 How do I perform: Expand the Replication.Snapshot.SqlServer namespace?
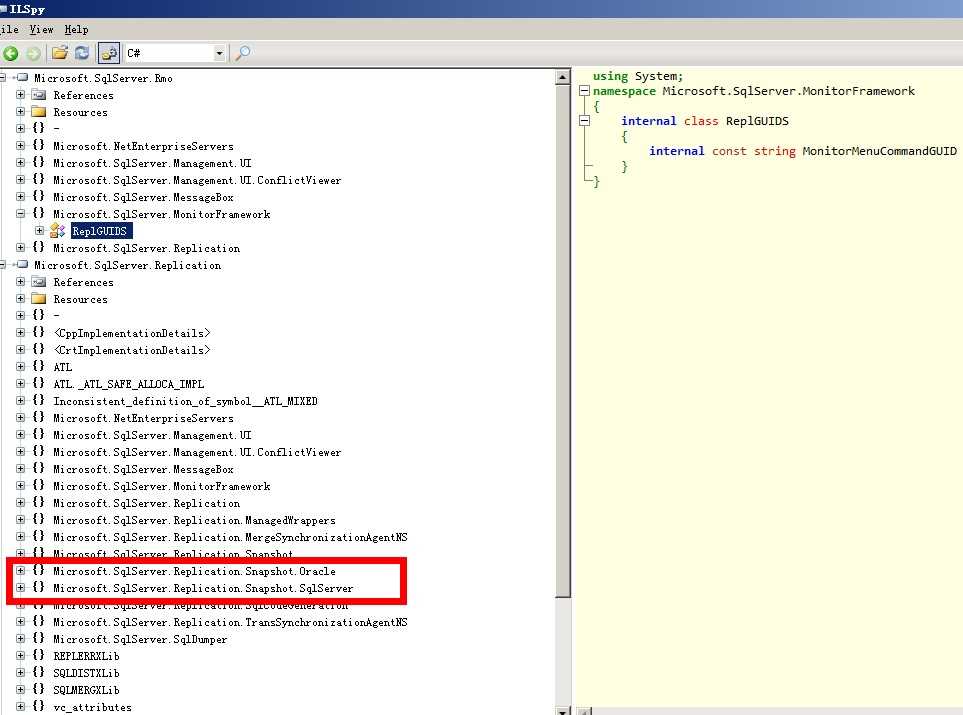[x=20, y=588]
